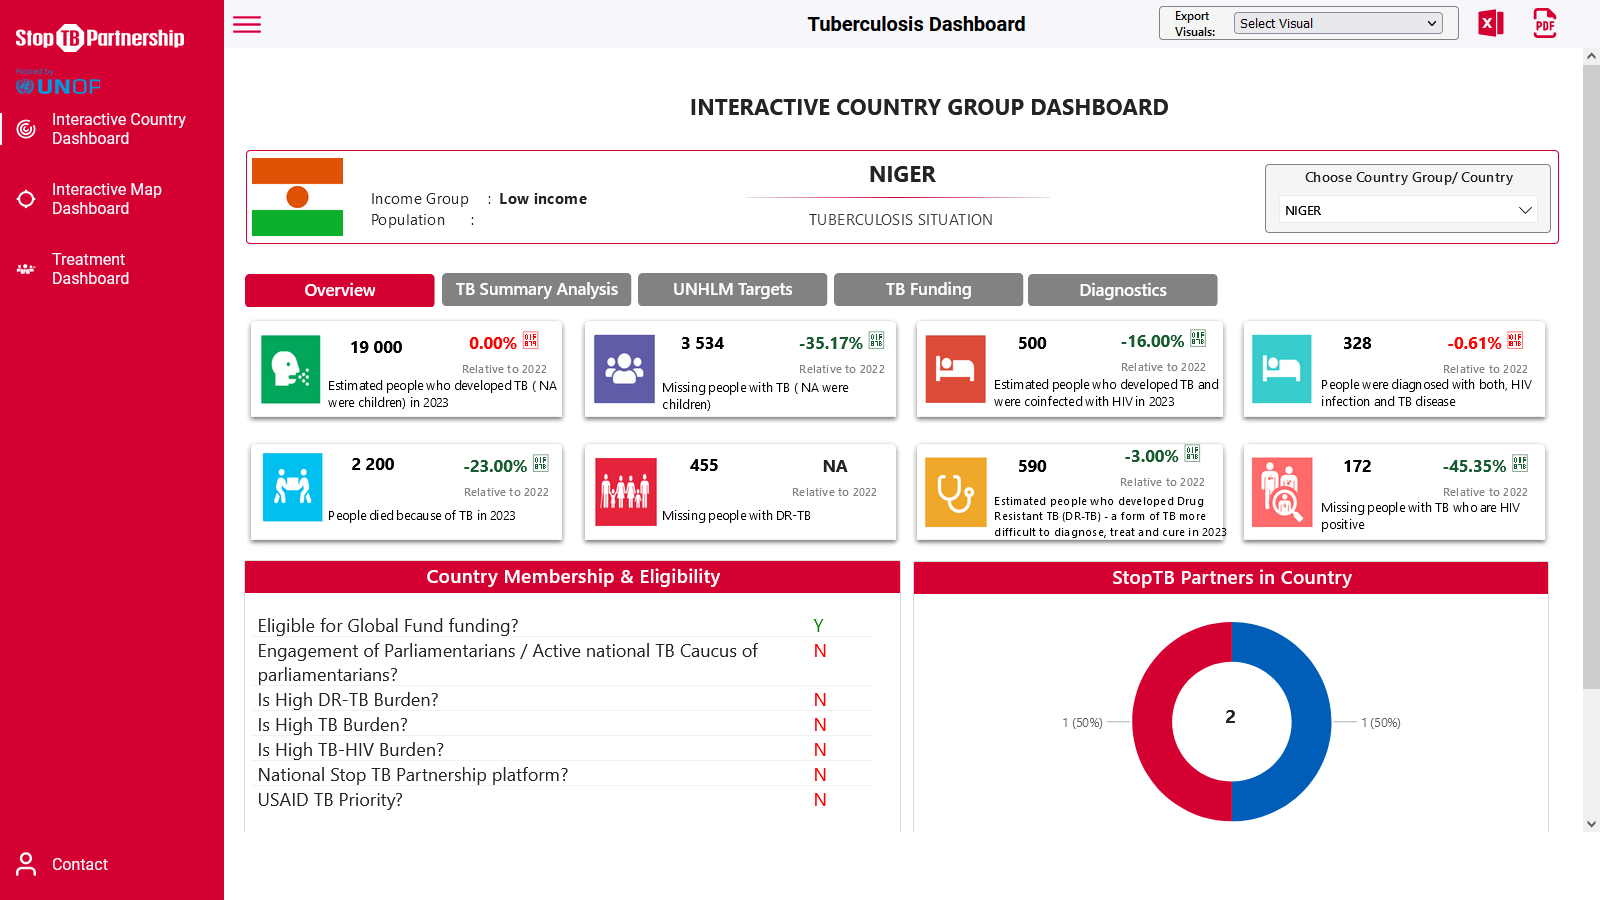Open the Treatment Dashboard link
Image resolution: width=1600 pixels, height=900 pixels.
click(90, 269)
